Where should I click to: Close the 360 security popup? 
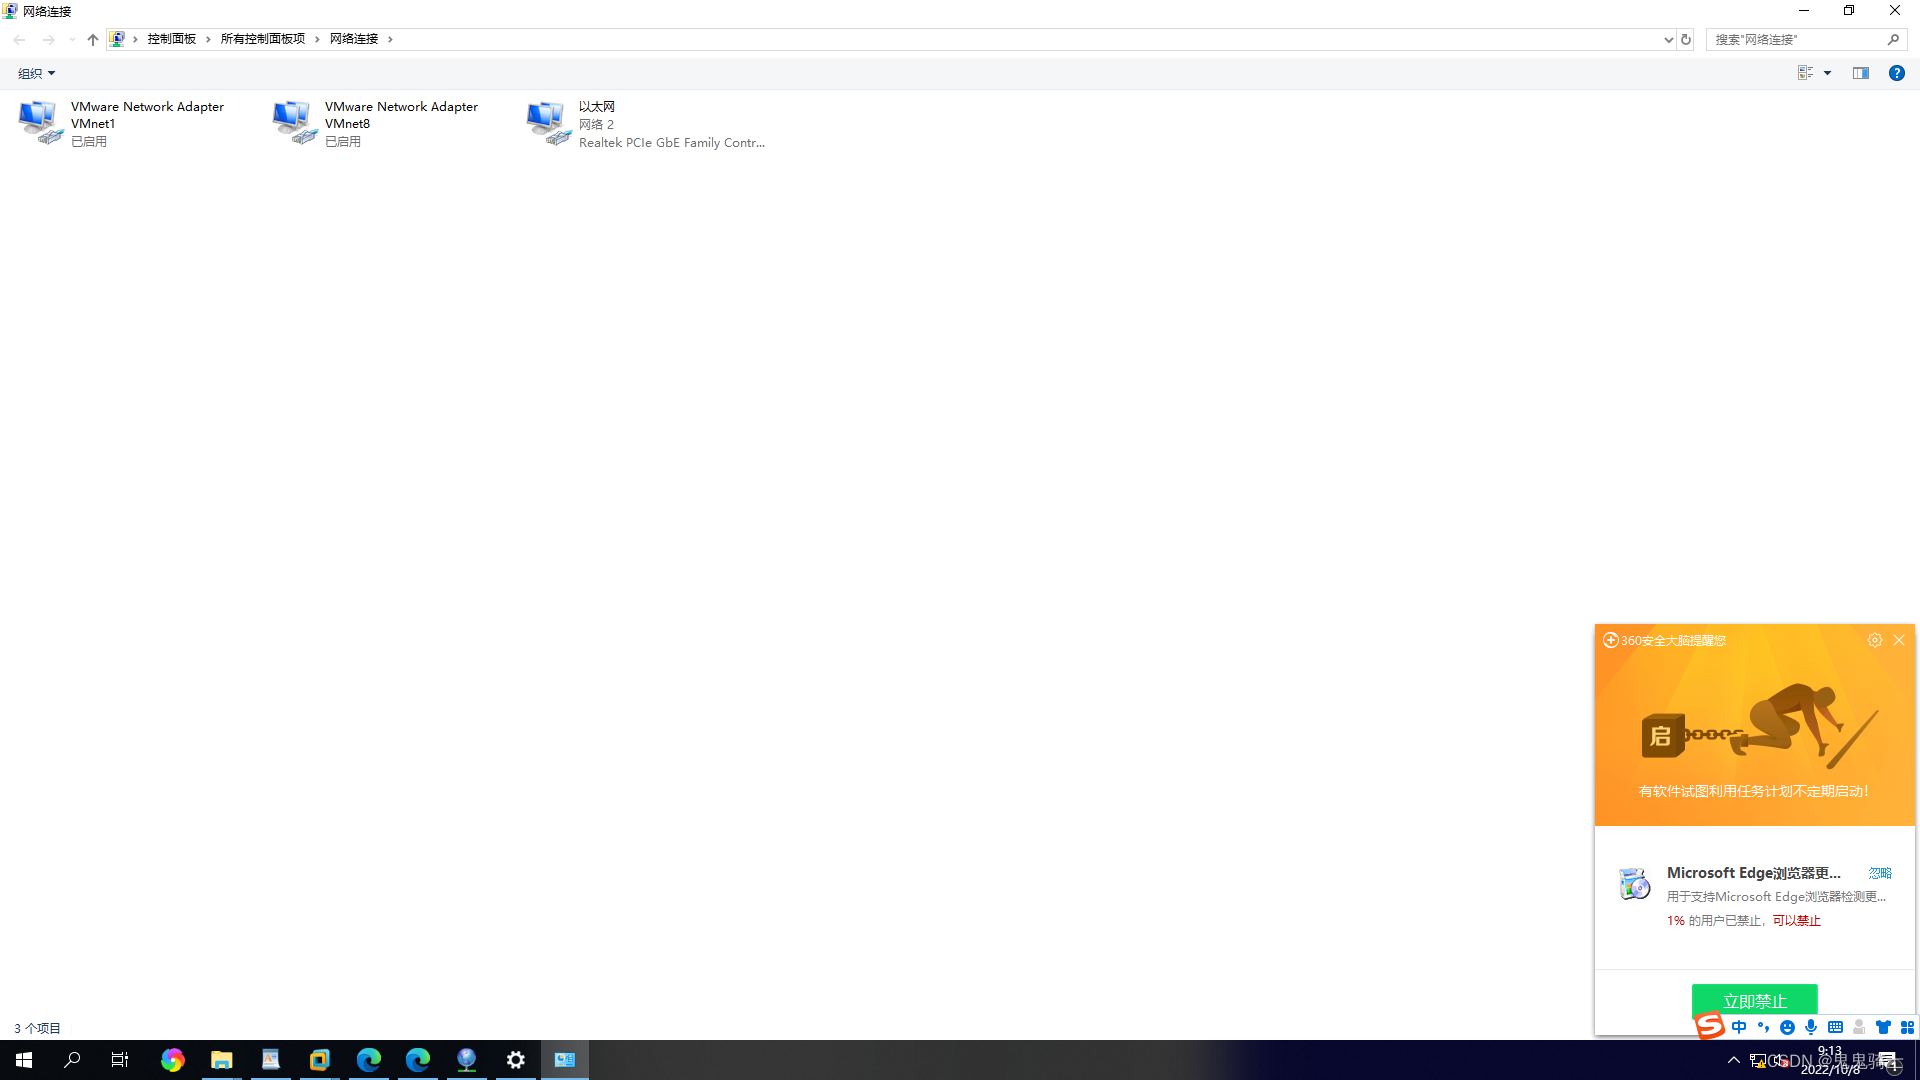pyautogui.click(x=1899, y=640)
